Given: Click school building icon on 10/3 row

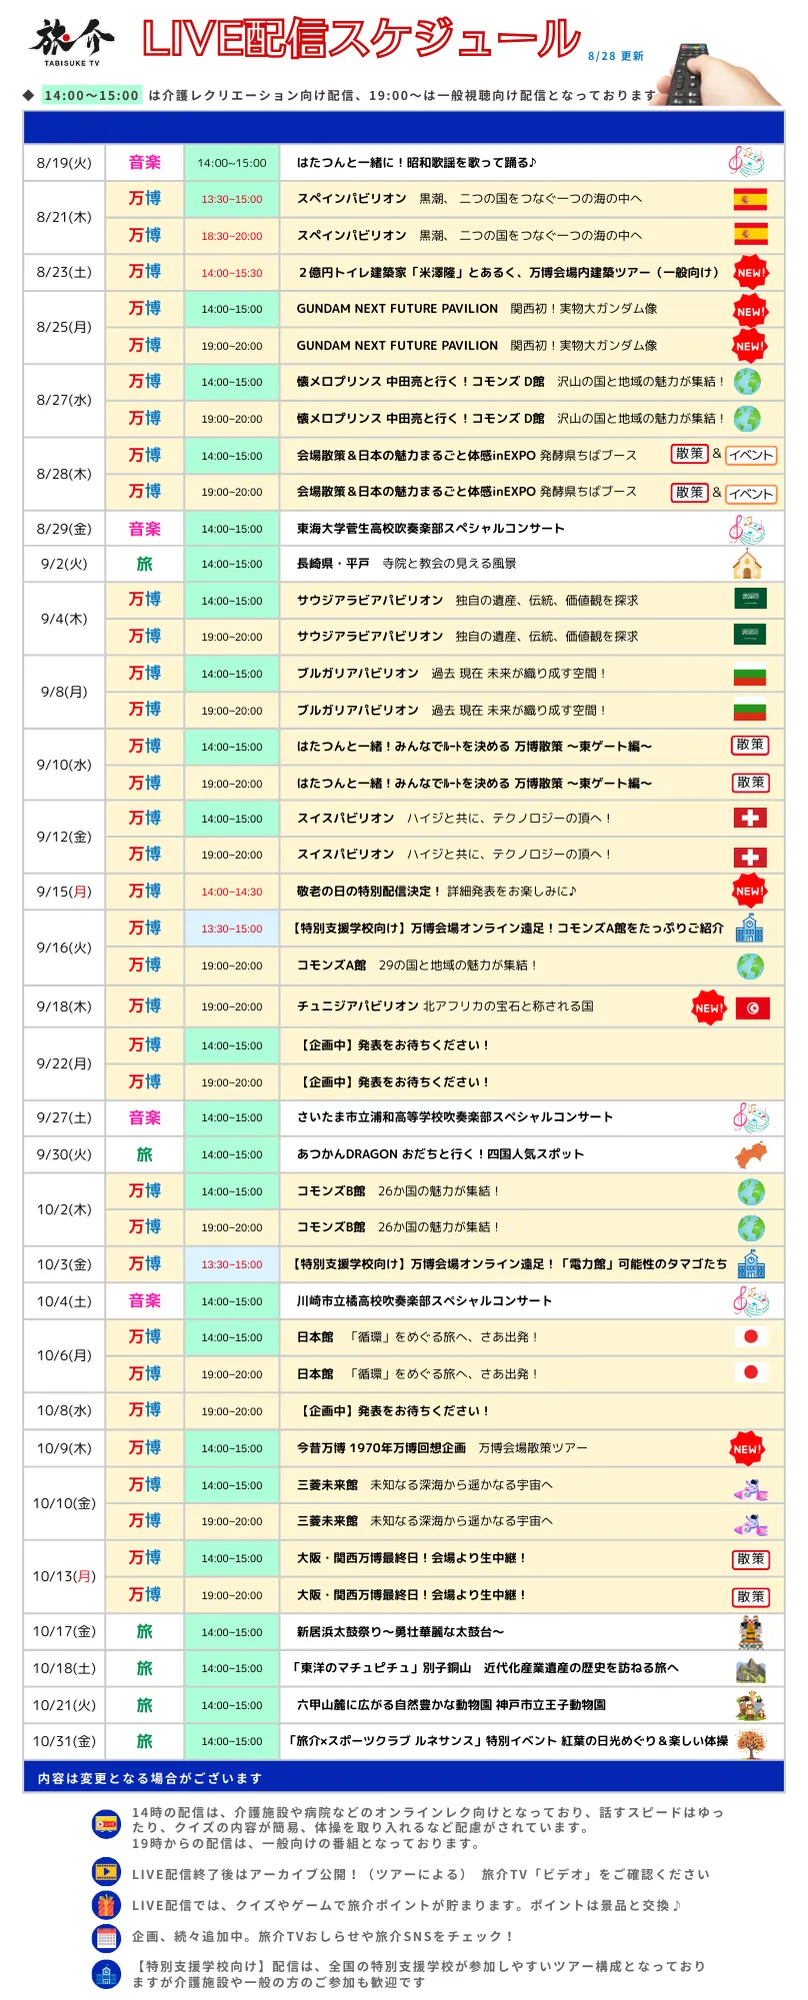Looking at the screenshot, I should pos(751,1265).
